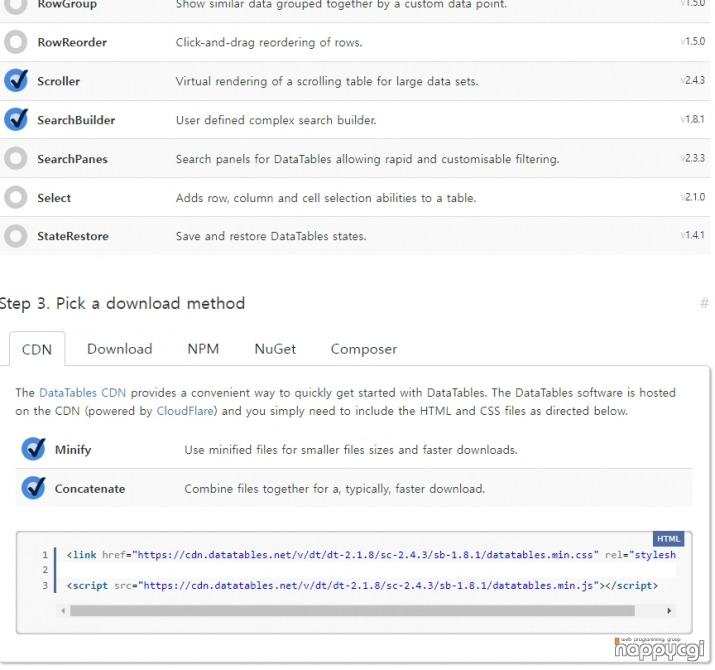
Task: Click line number 3 in the code block
Action: pyautogui.click(x=45, y=586)
